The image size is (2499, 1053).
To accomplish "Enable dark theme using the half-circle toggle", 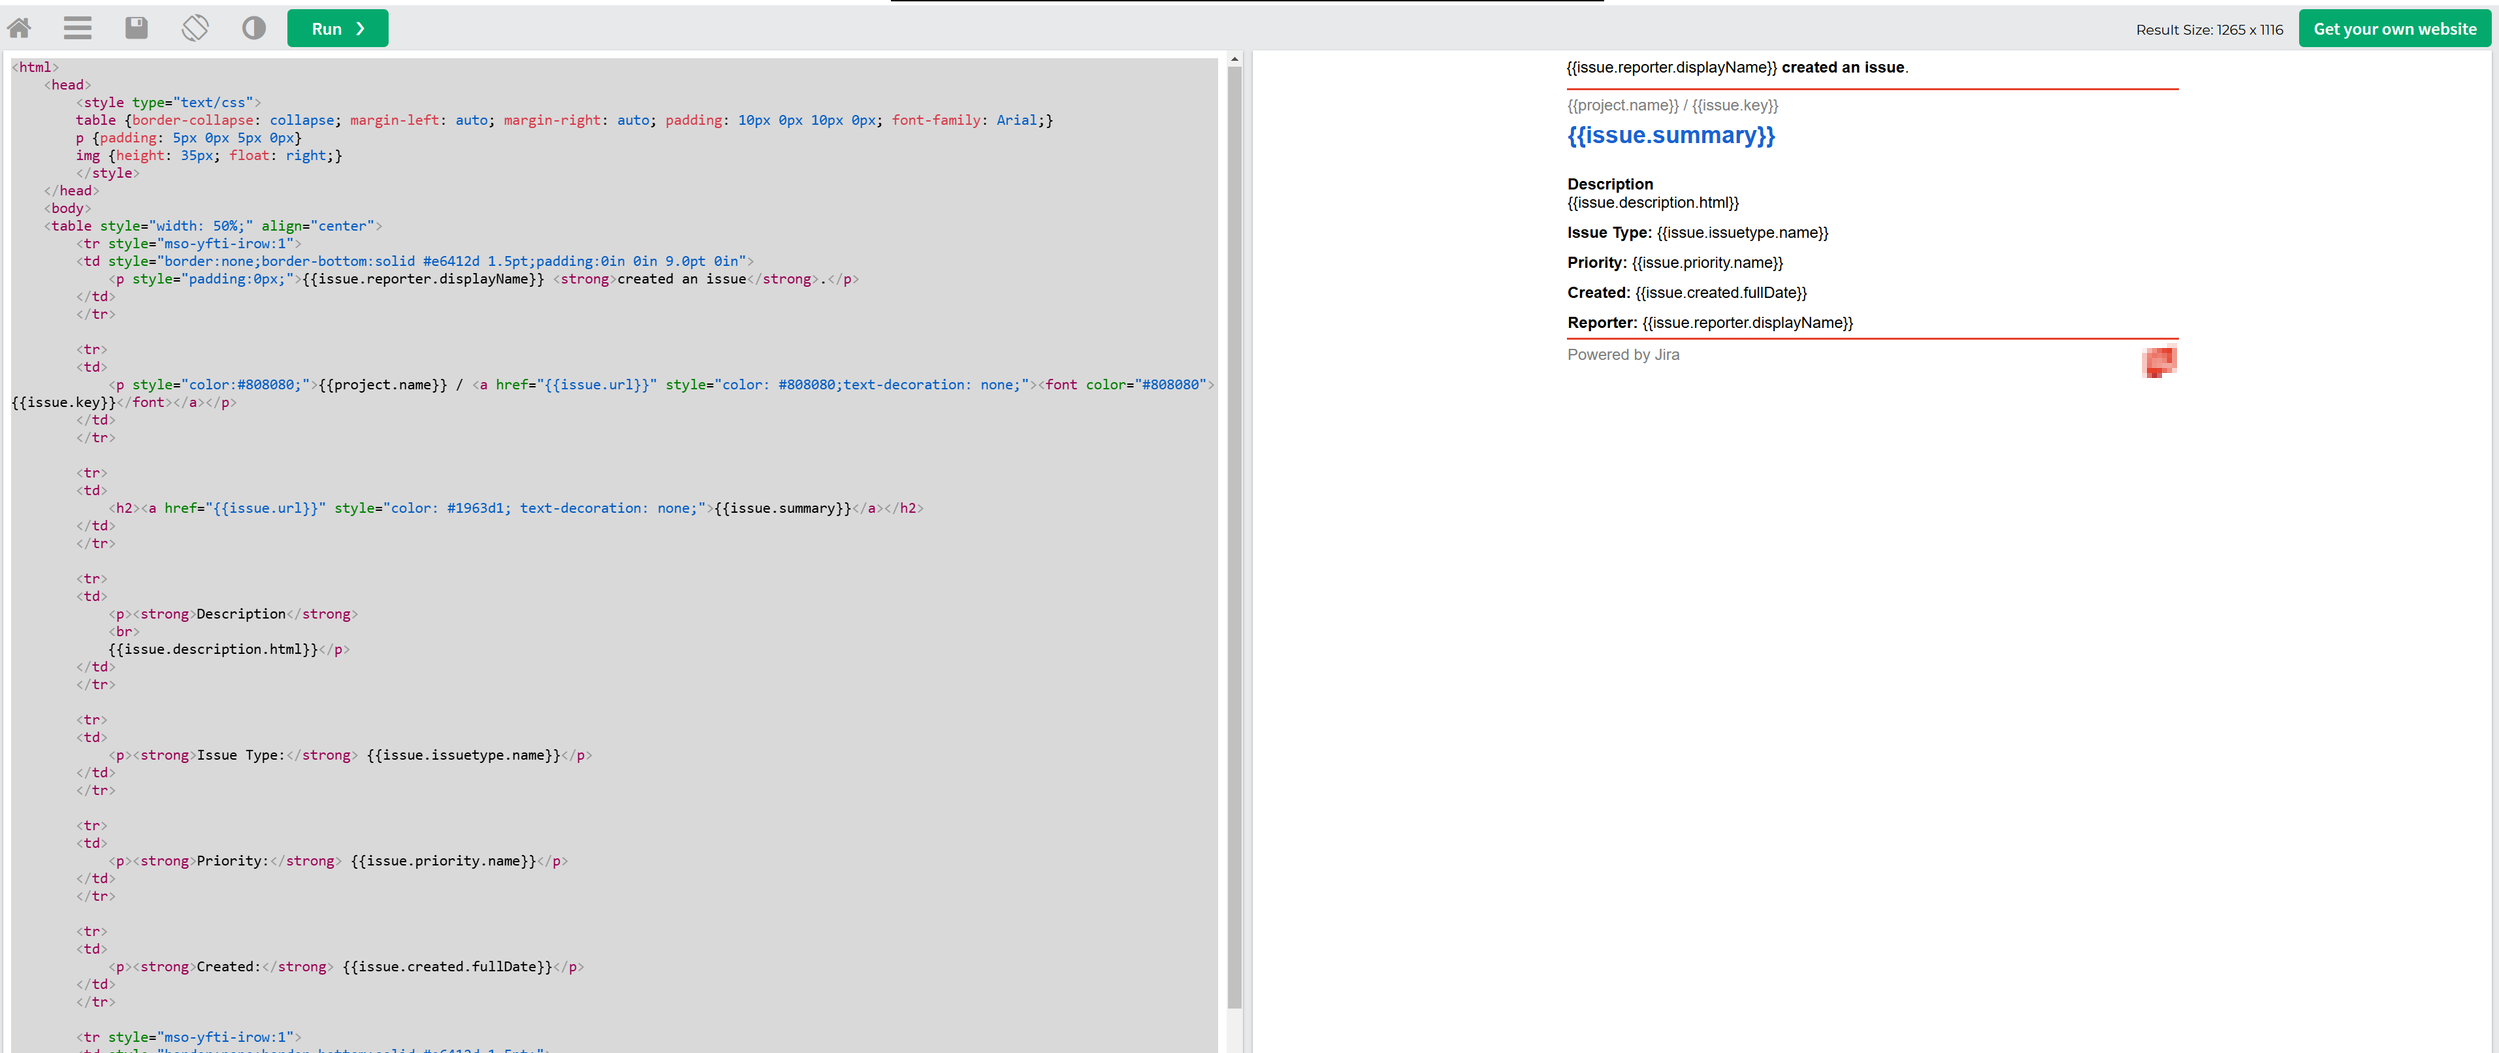I will point(253,28).
